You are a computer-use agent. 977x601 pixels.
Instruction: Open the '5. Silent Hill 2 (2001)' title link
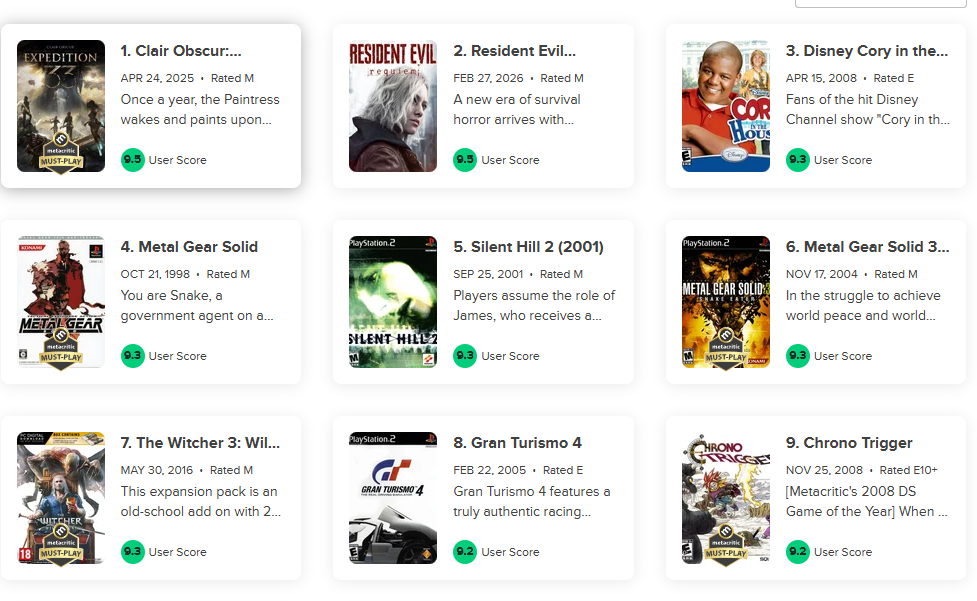[x=528, y=247]
